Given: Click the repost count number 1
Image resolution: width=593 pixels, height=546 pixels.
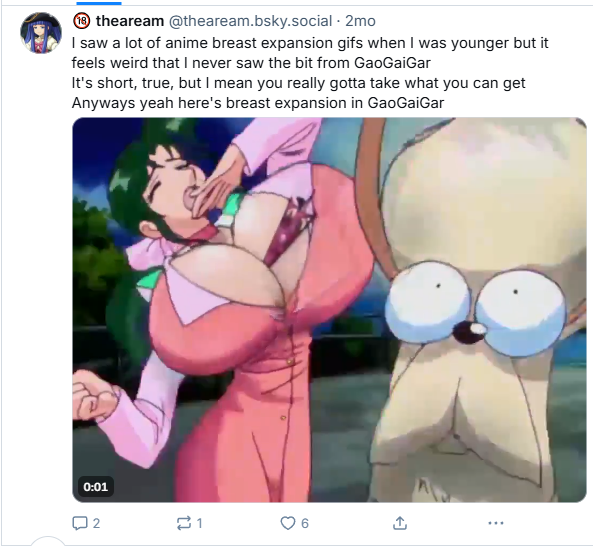Looking at the screenshot, I should click(200, 523).
